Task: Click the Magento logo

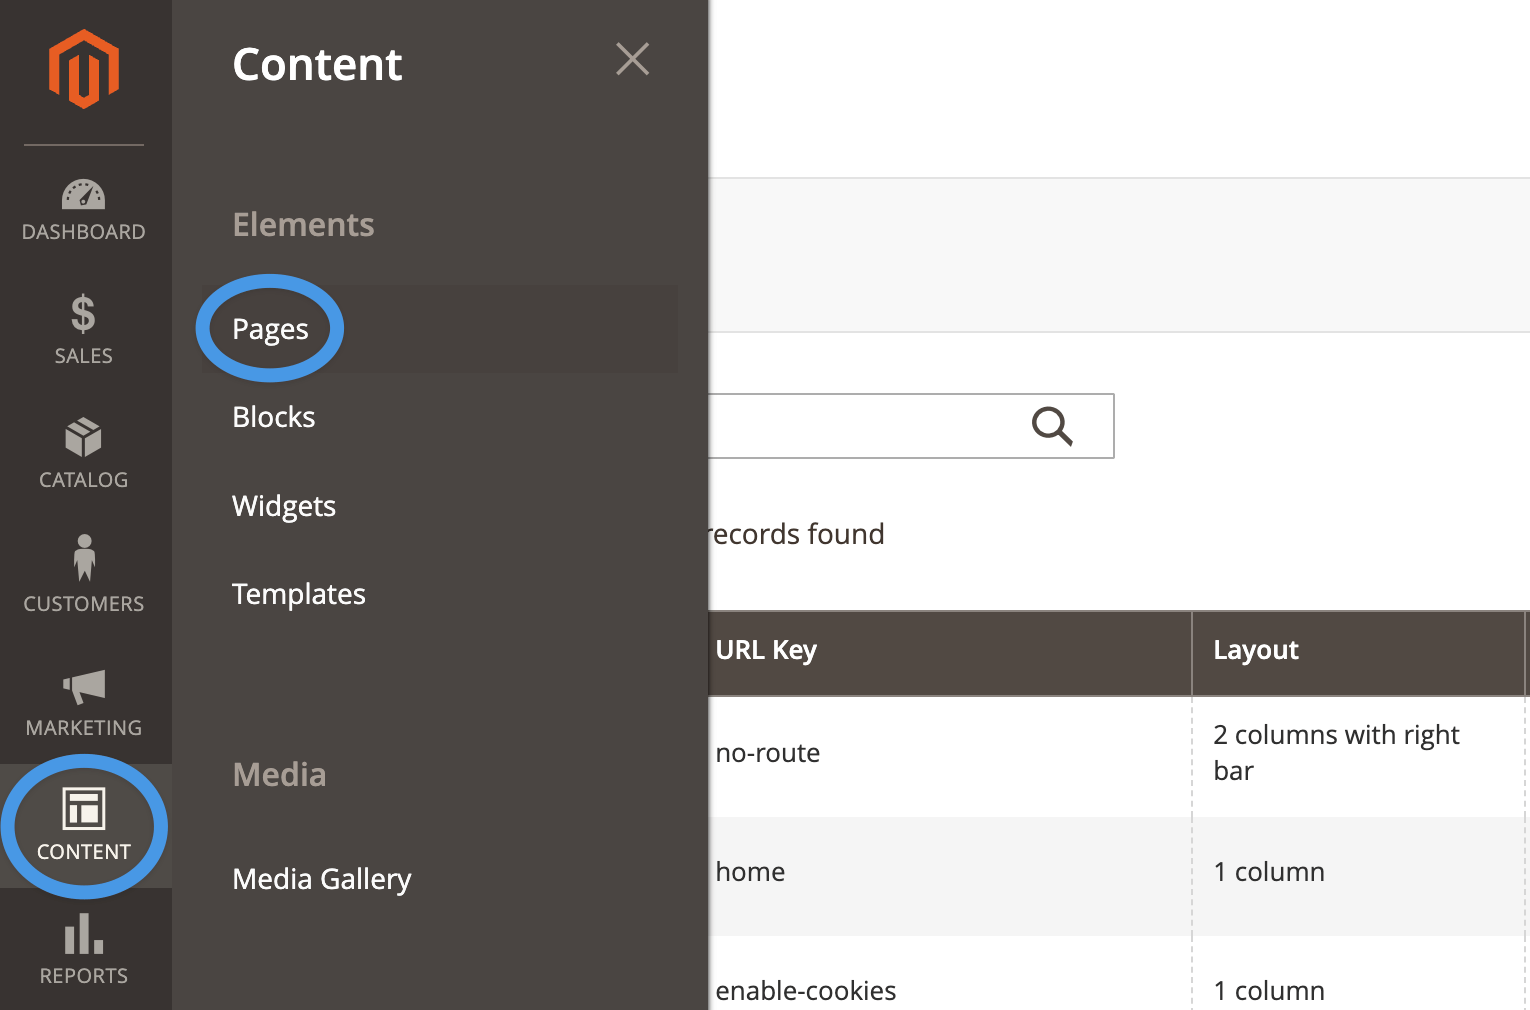Action: click(83, 67)
